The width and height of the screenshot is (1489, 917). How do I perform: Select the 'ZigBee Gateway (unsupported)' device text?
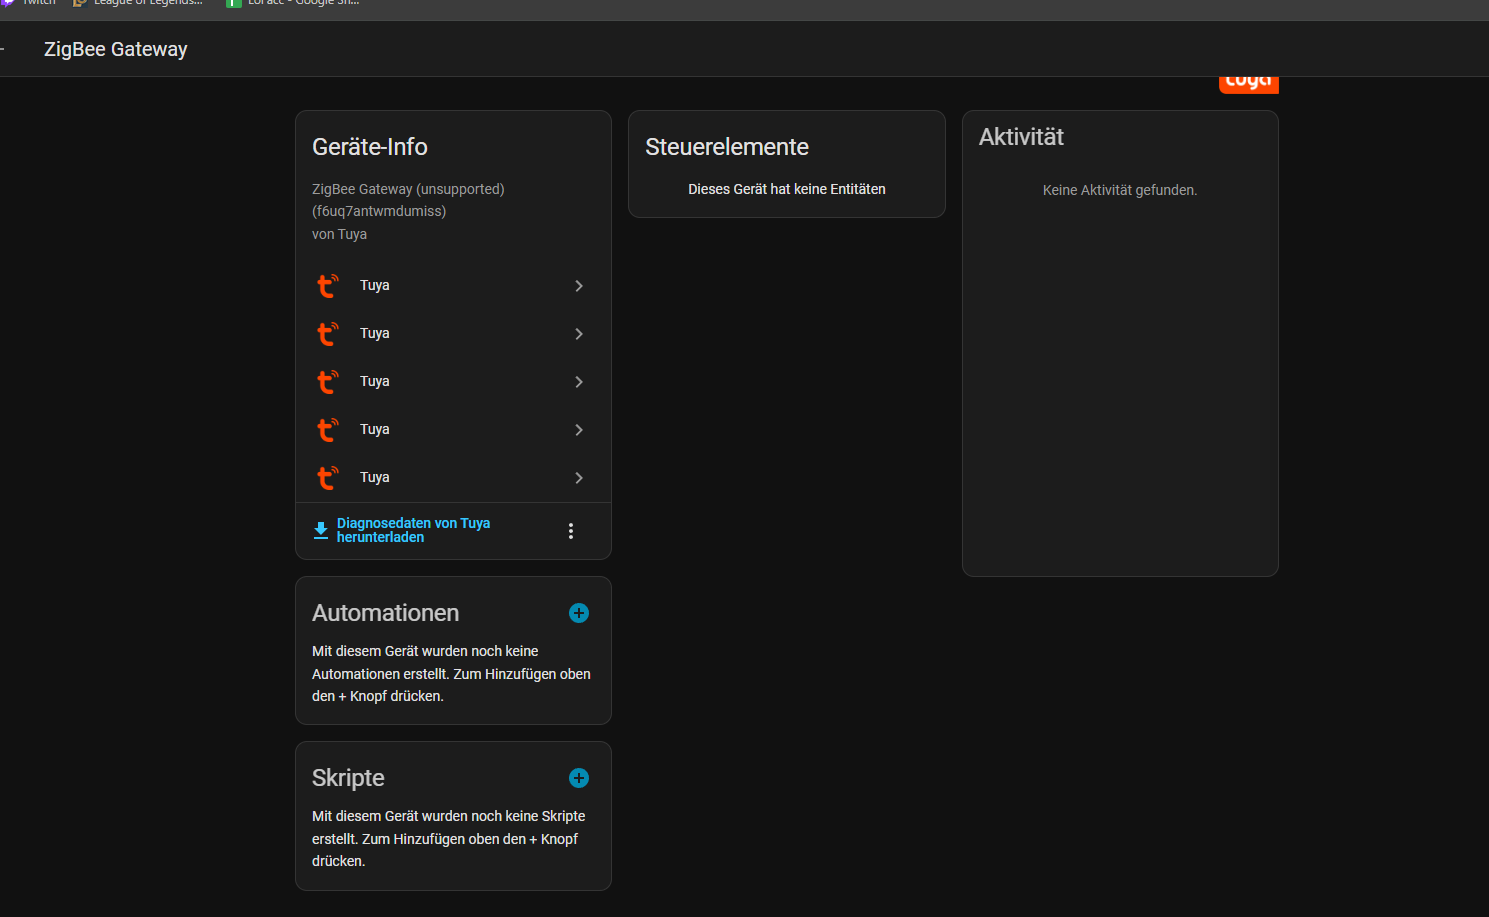point(408,189)
